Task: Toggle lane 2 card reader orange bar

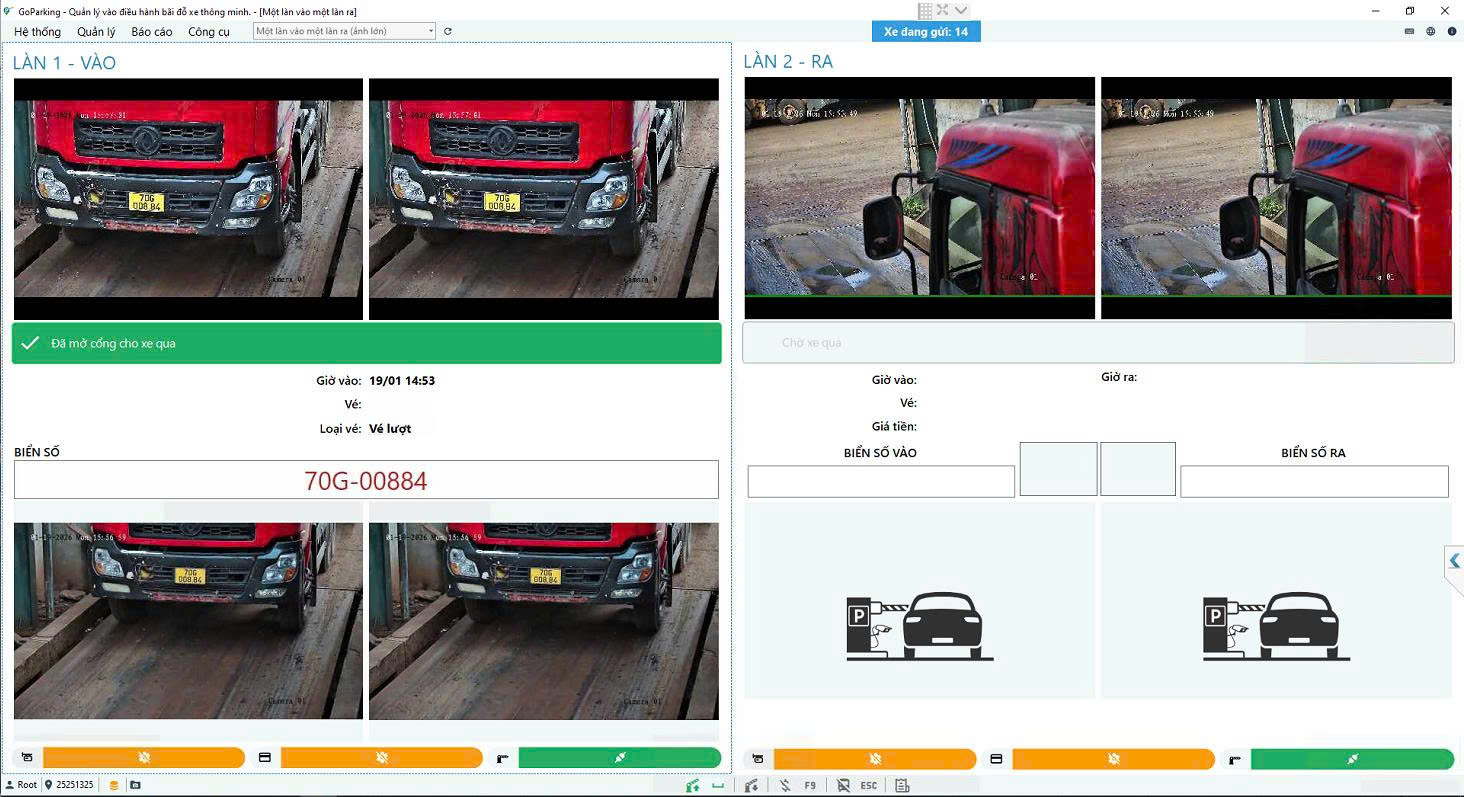Action: (1113, 759)
